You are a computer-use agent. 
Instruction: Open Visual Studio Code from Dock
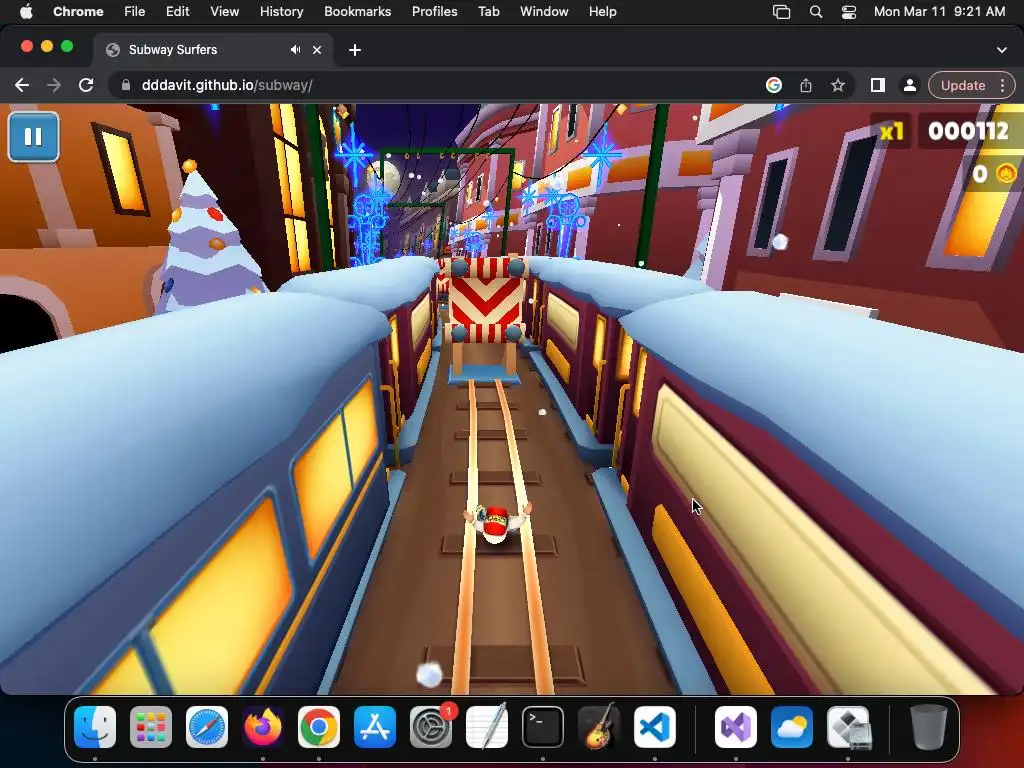point(655,727)
